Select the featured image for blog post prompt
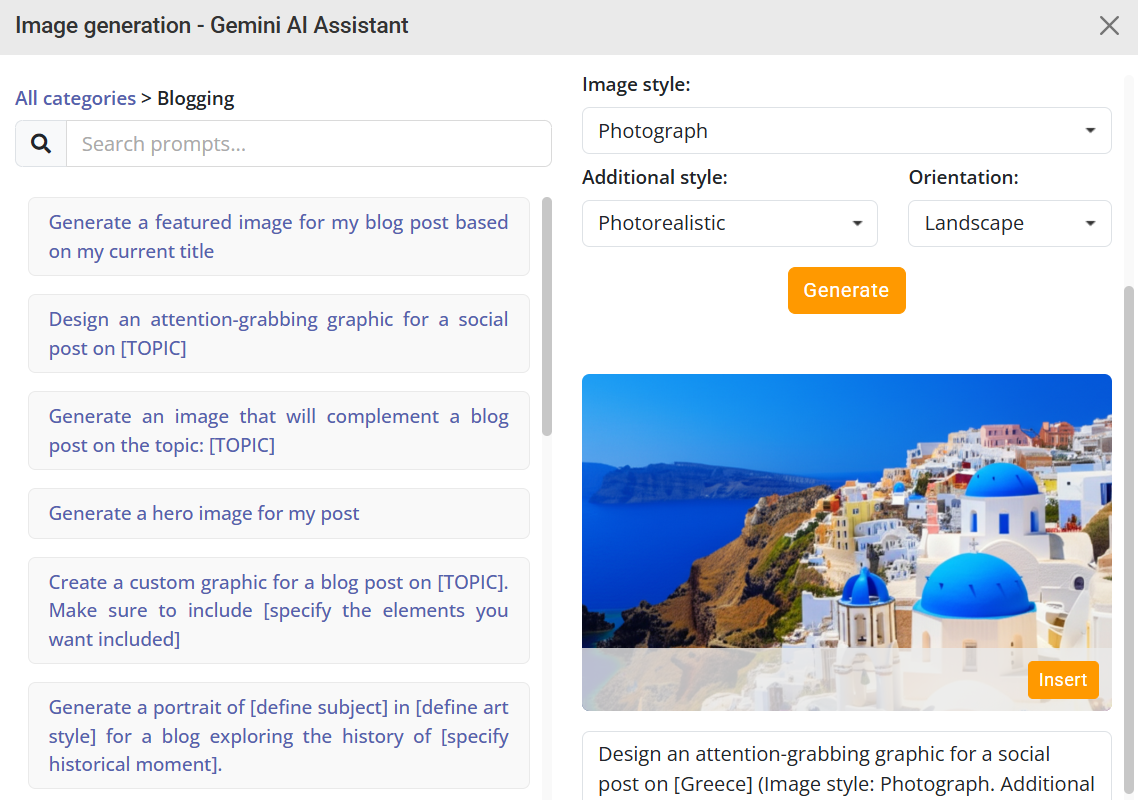Screen dimensions: 1138x800 (x=278, y=237)
